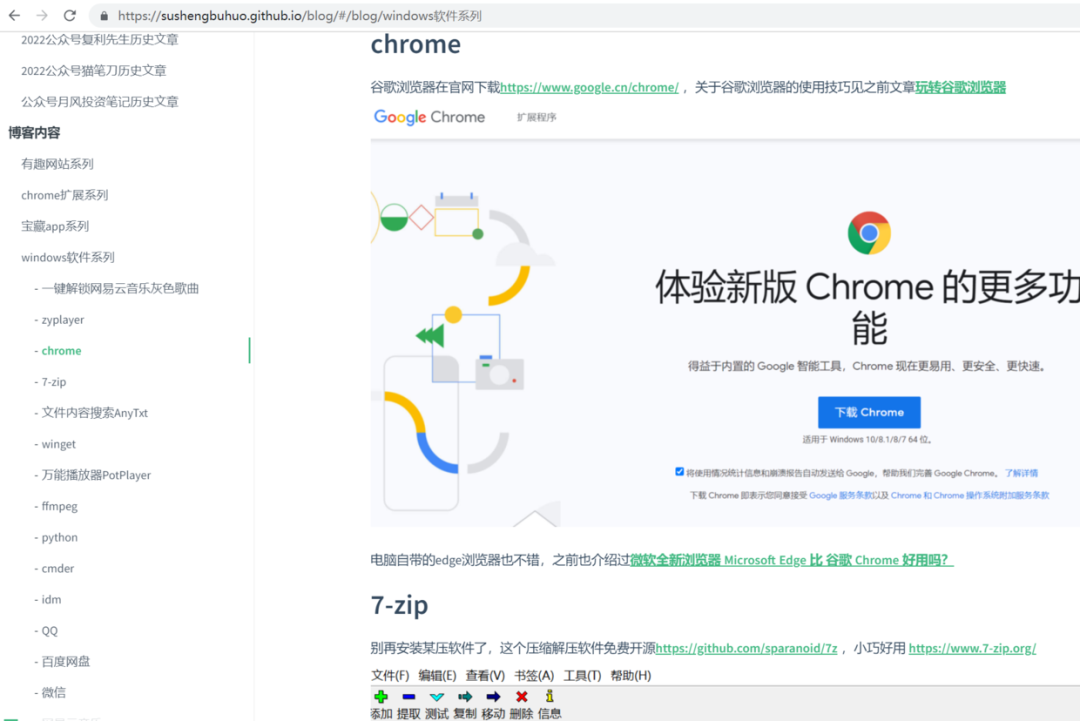Viewport: 1080px width, 721px height.
Task: Click the 测试 checkmark icon
Action: (437, 697)
